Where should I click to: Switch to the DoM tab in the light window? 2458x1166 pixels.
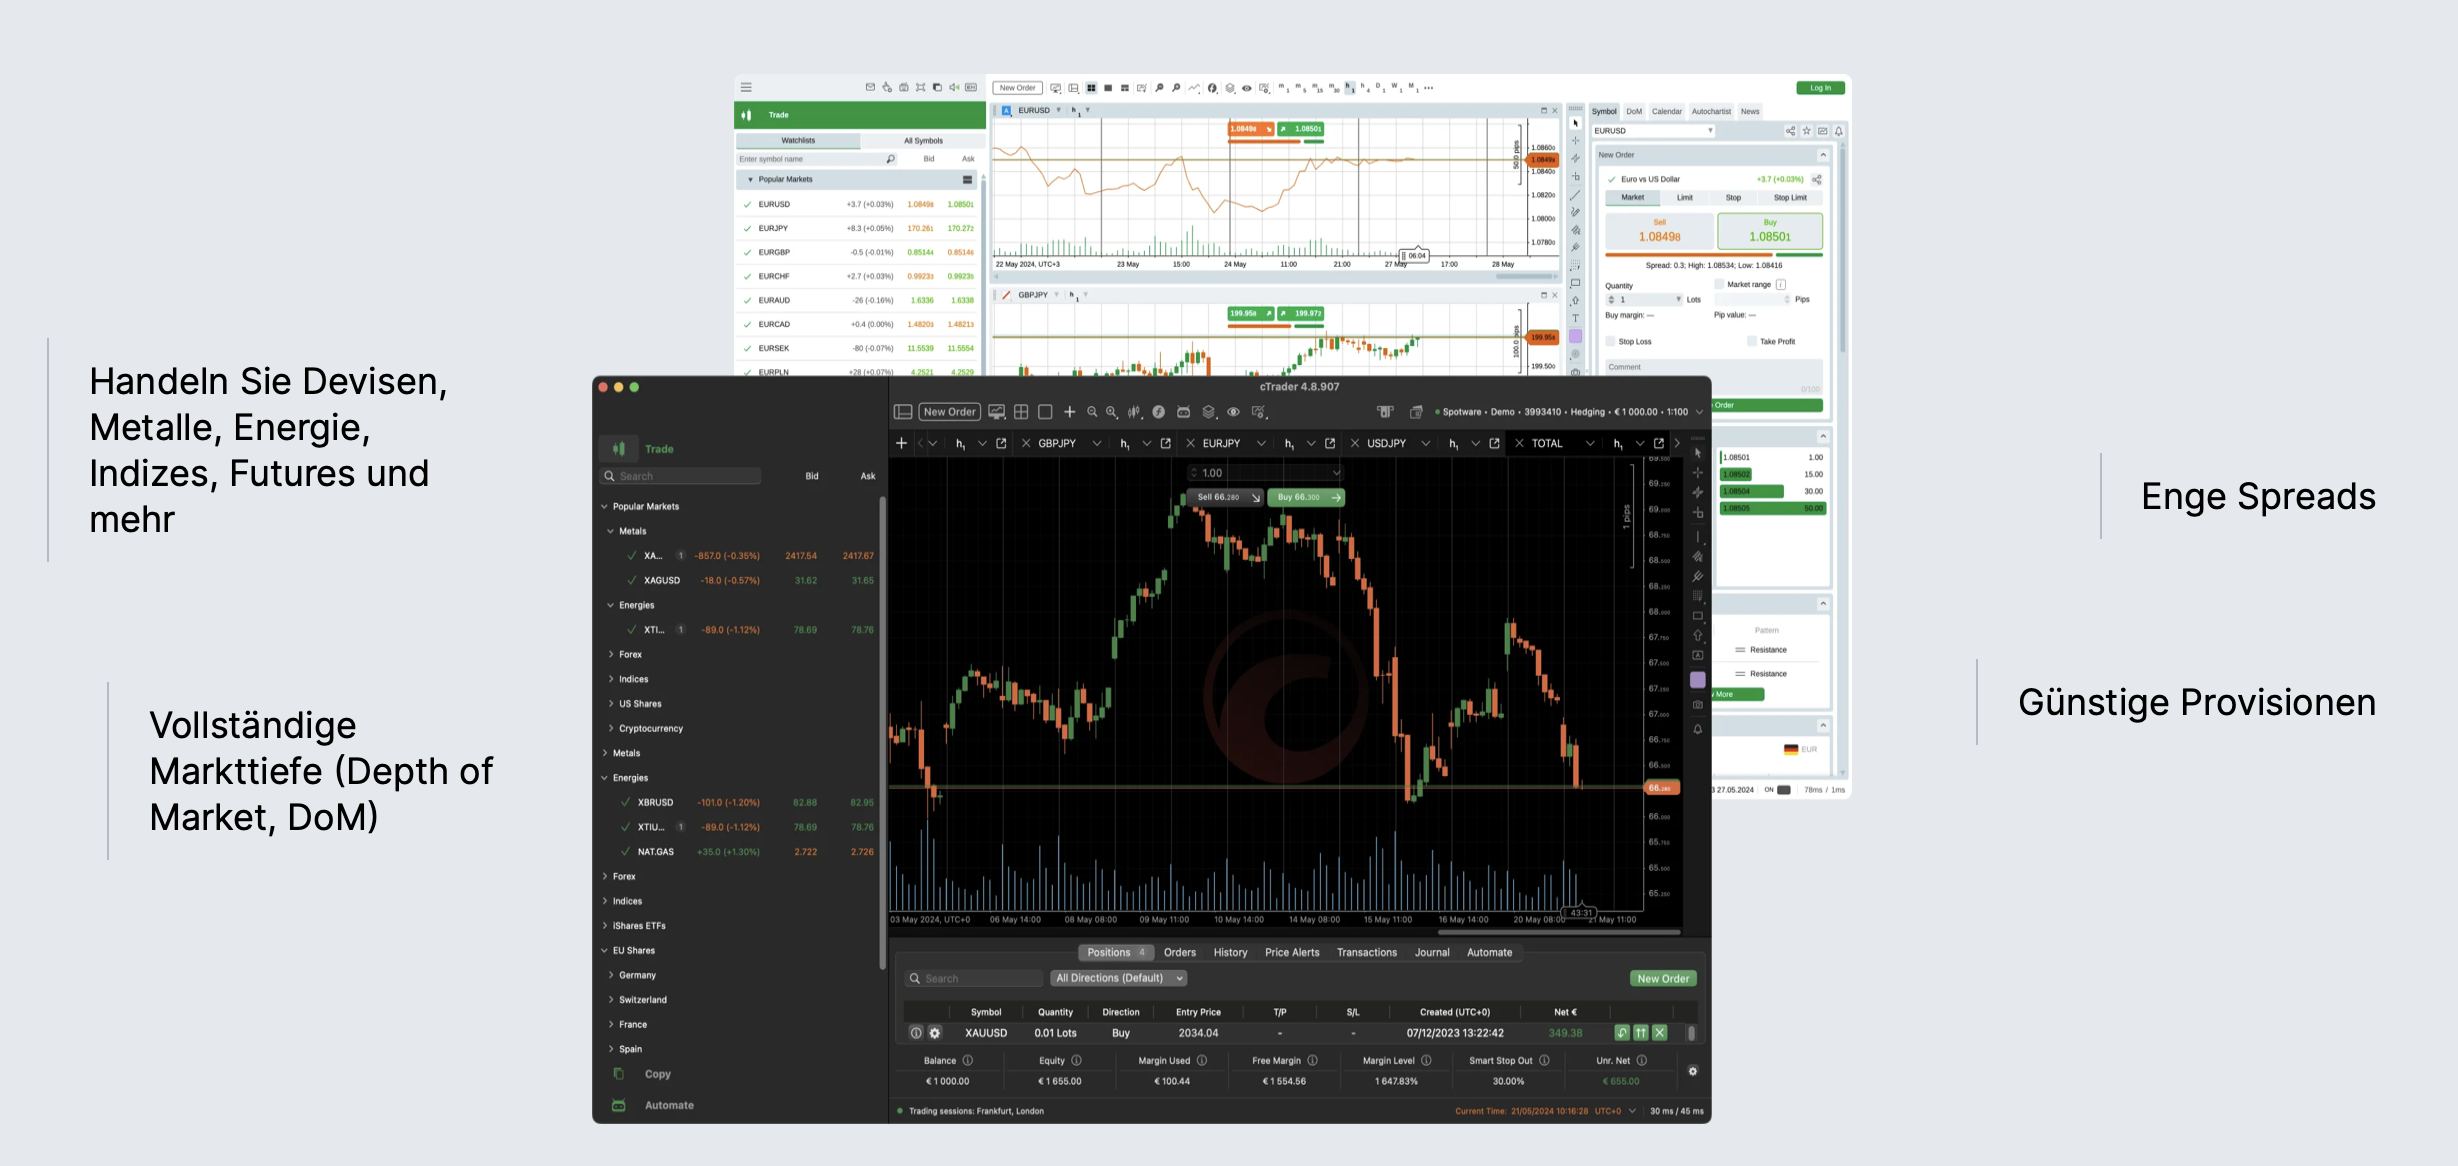coord(1634,112)
